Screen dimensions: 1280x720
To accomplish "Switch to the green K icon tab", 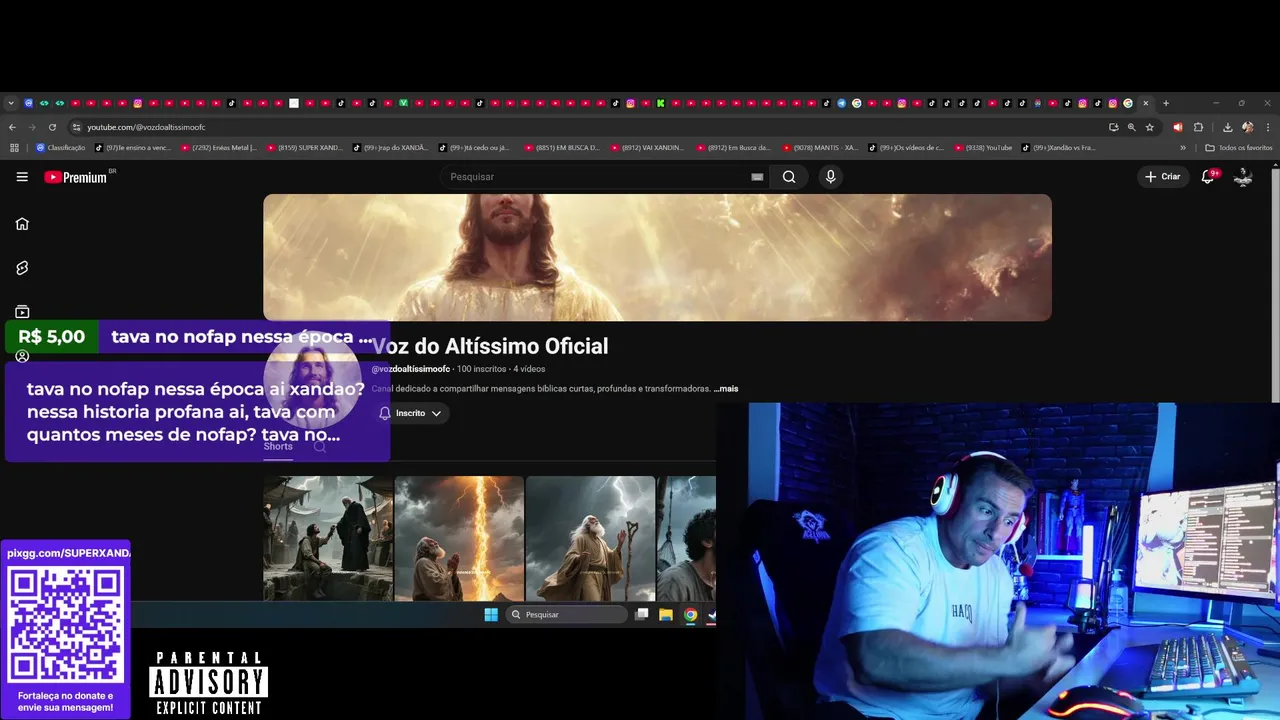I will (x=661, y=103).
